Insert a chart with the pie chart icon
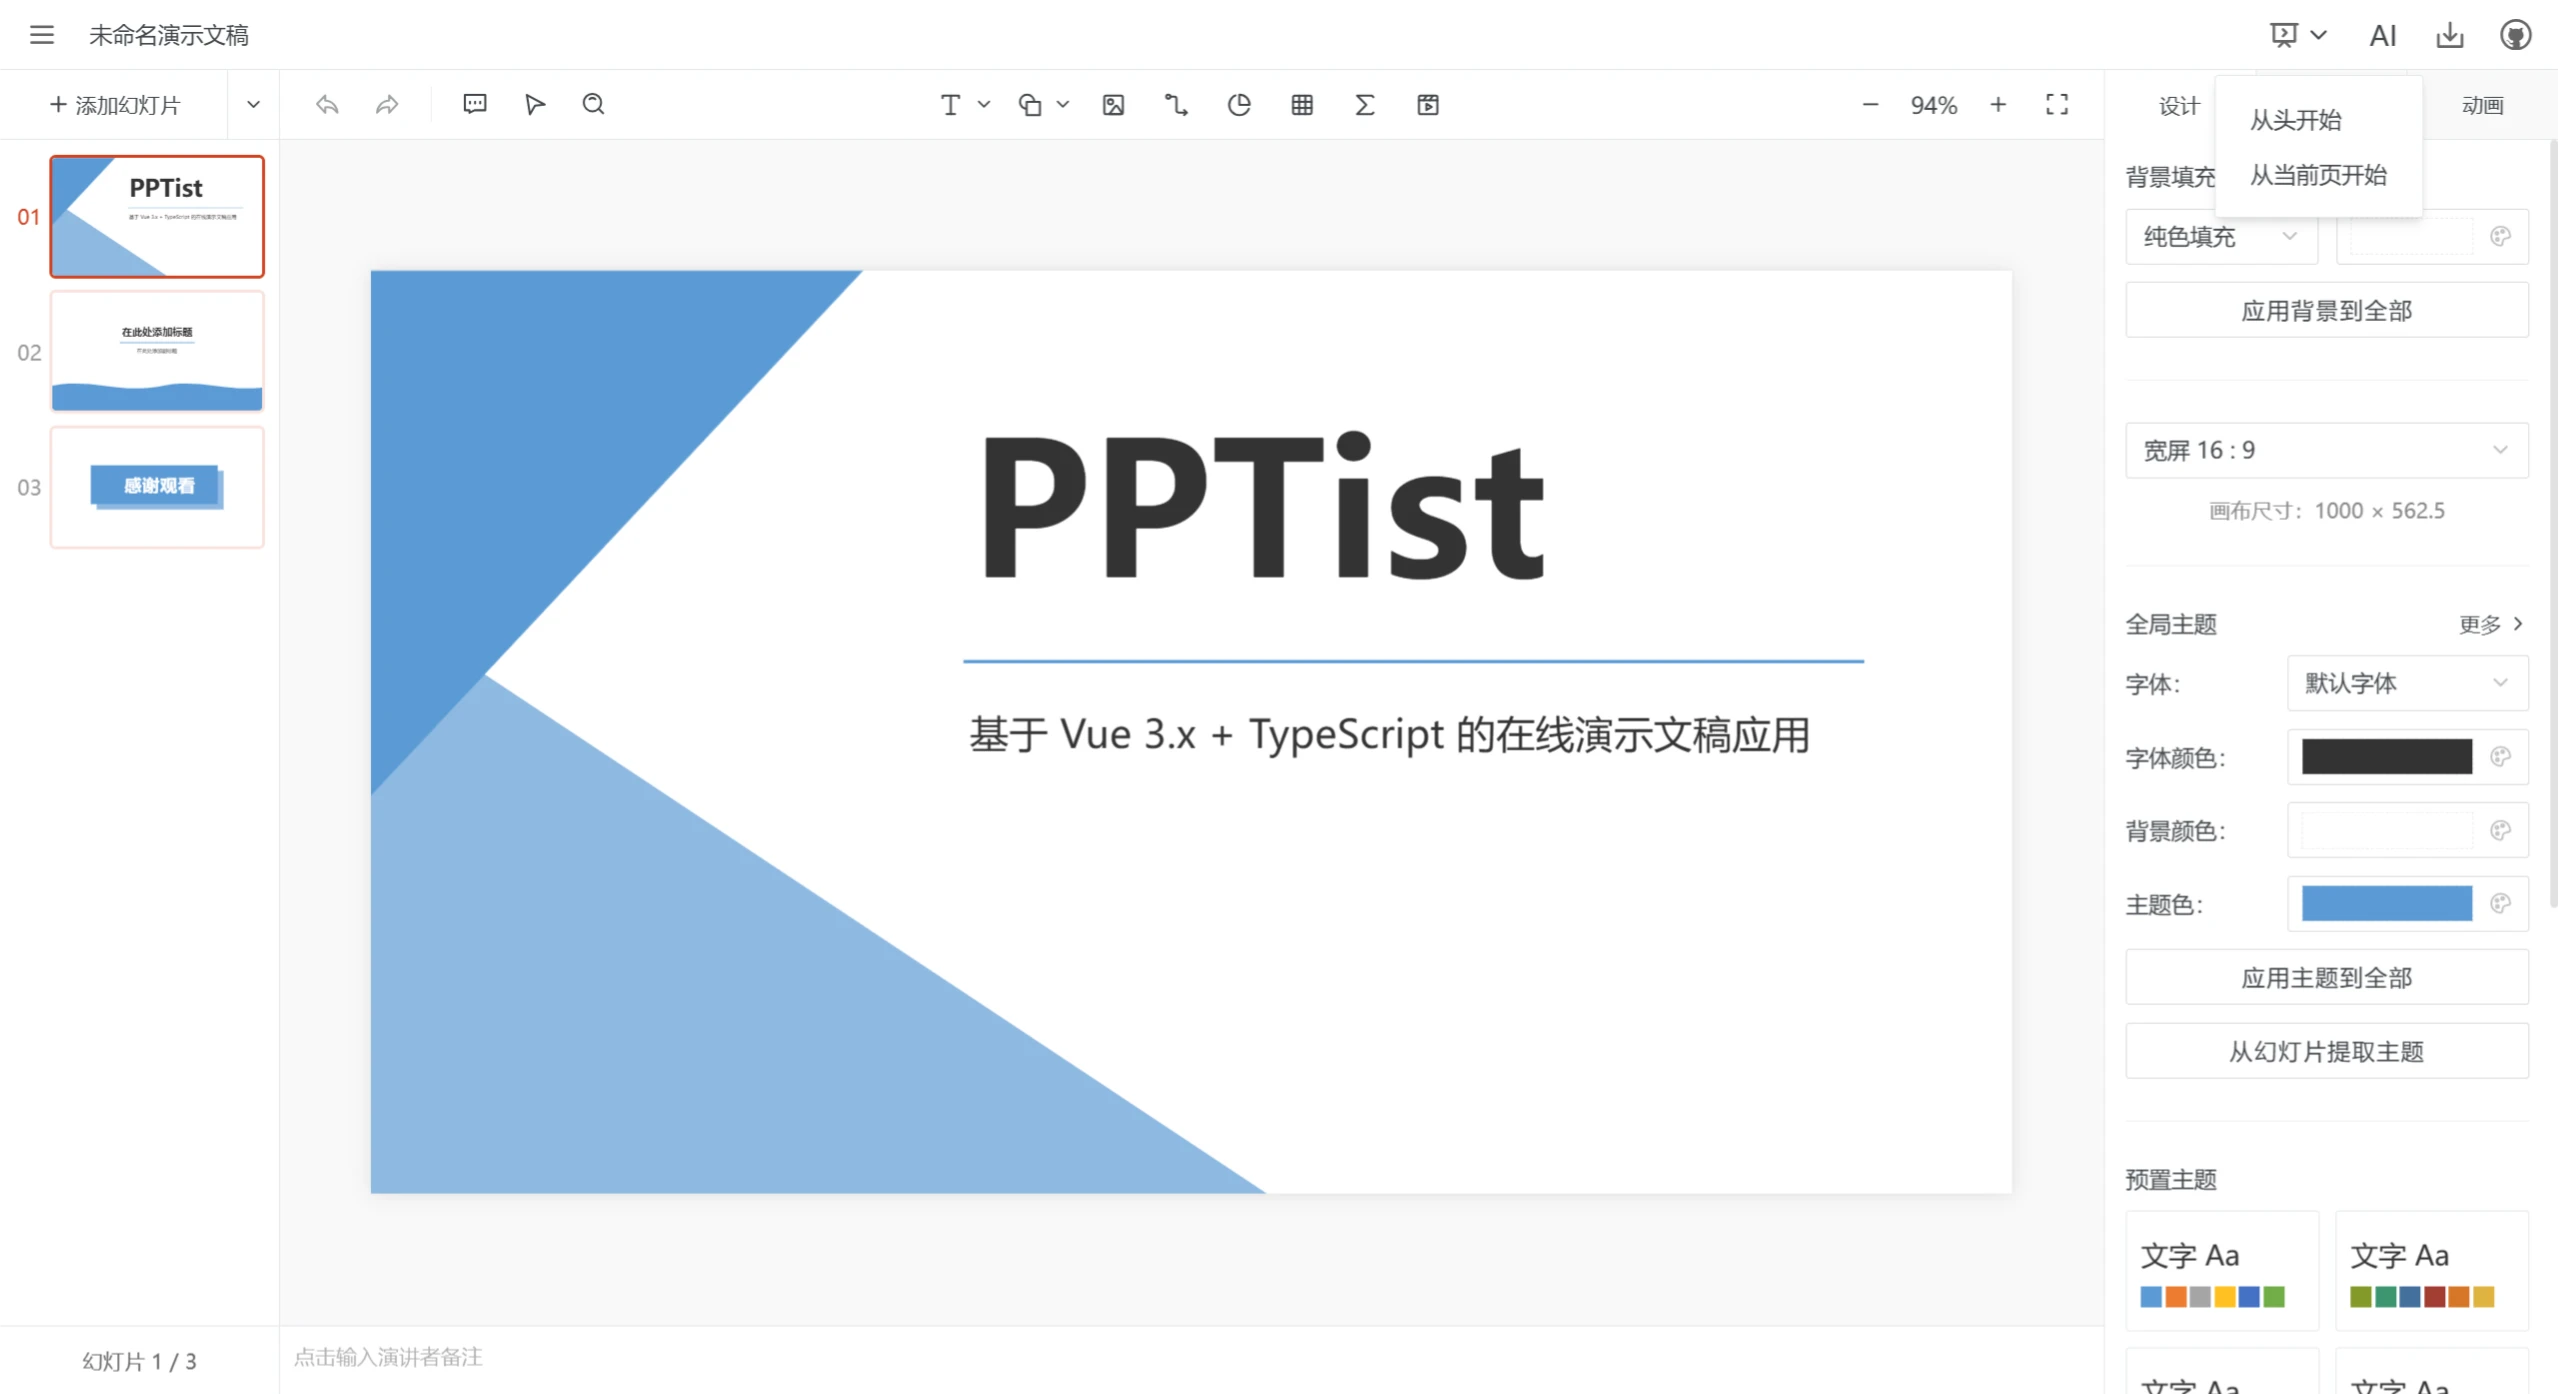The image size is (2558, 1394). click(1238, 104)
